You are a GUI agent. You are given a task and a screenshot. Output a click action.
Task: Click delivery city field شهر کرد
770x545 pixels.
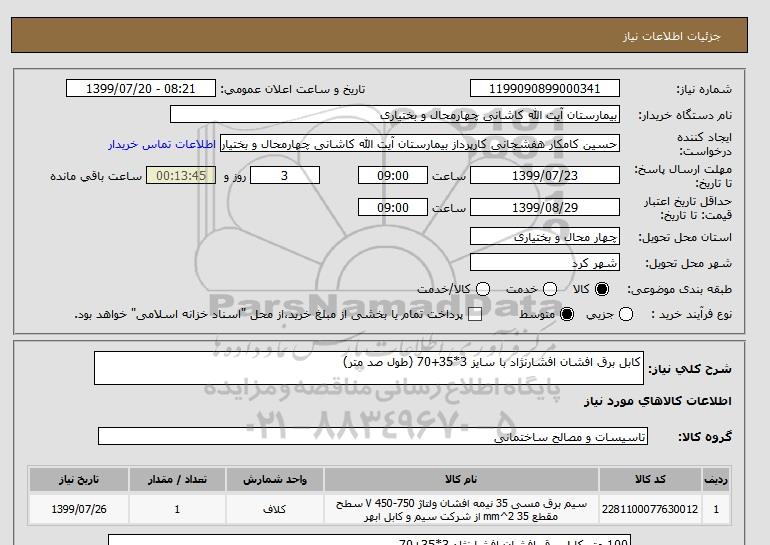pos(545,263)
